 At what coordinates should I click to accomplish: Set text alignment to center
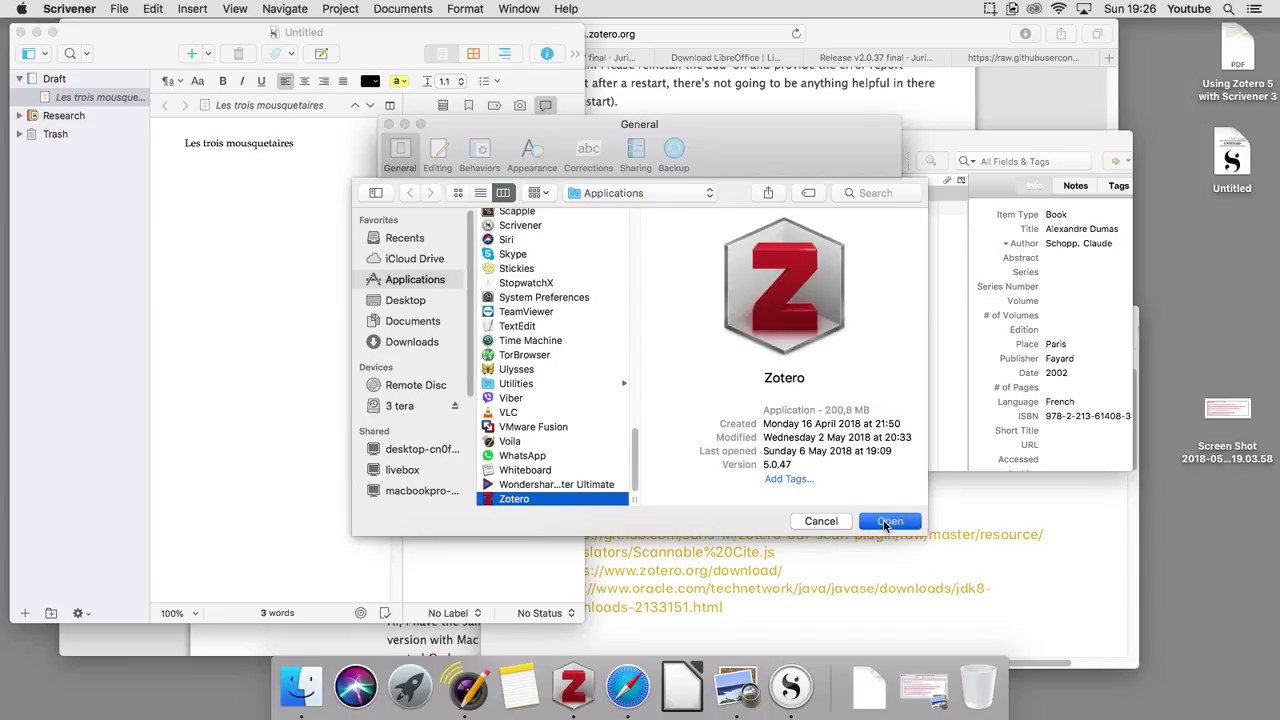tap(305, 81)
